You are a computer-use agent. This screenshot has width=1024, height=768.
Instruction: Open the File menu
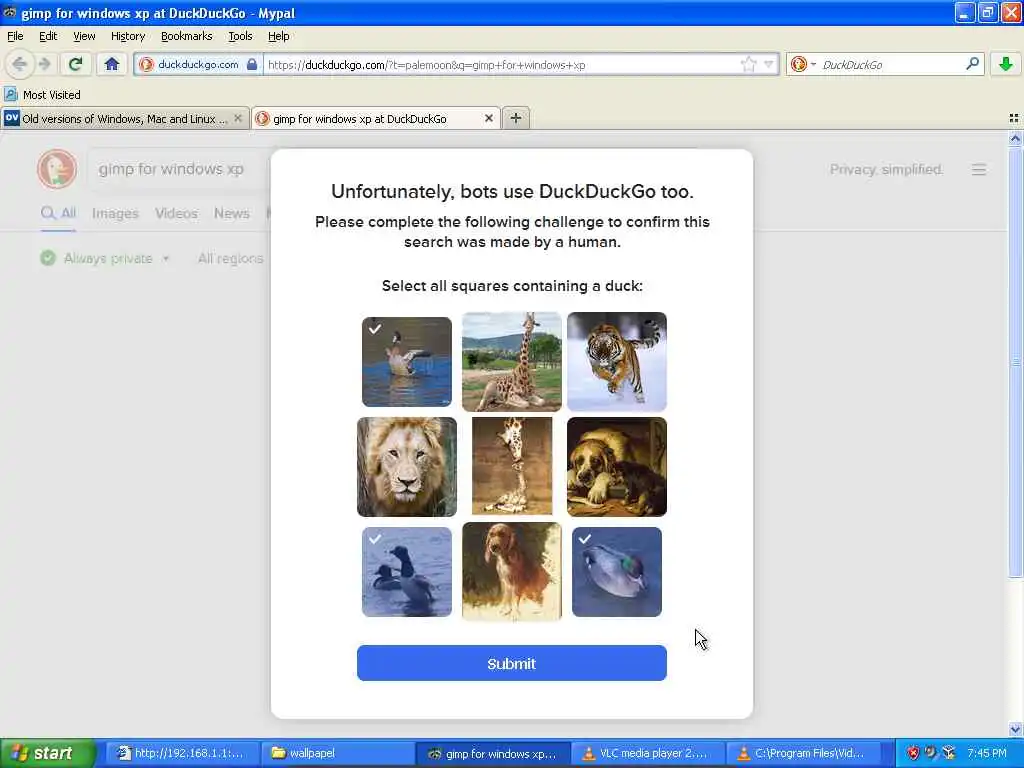pyautogui.click(x=15, y=36)
